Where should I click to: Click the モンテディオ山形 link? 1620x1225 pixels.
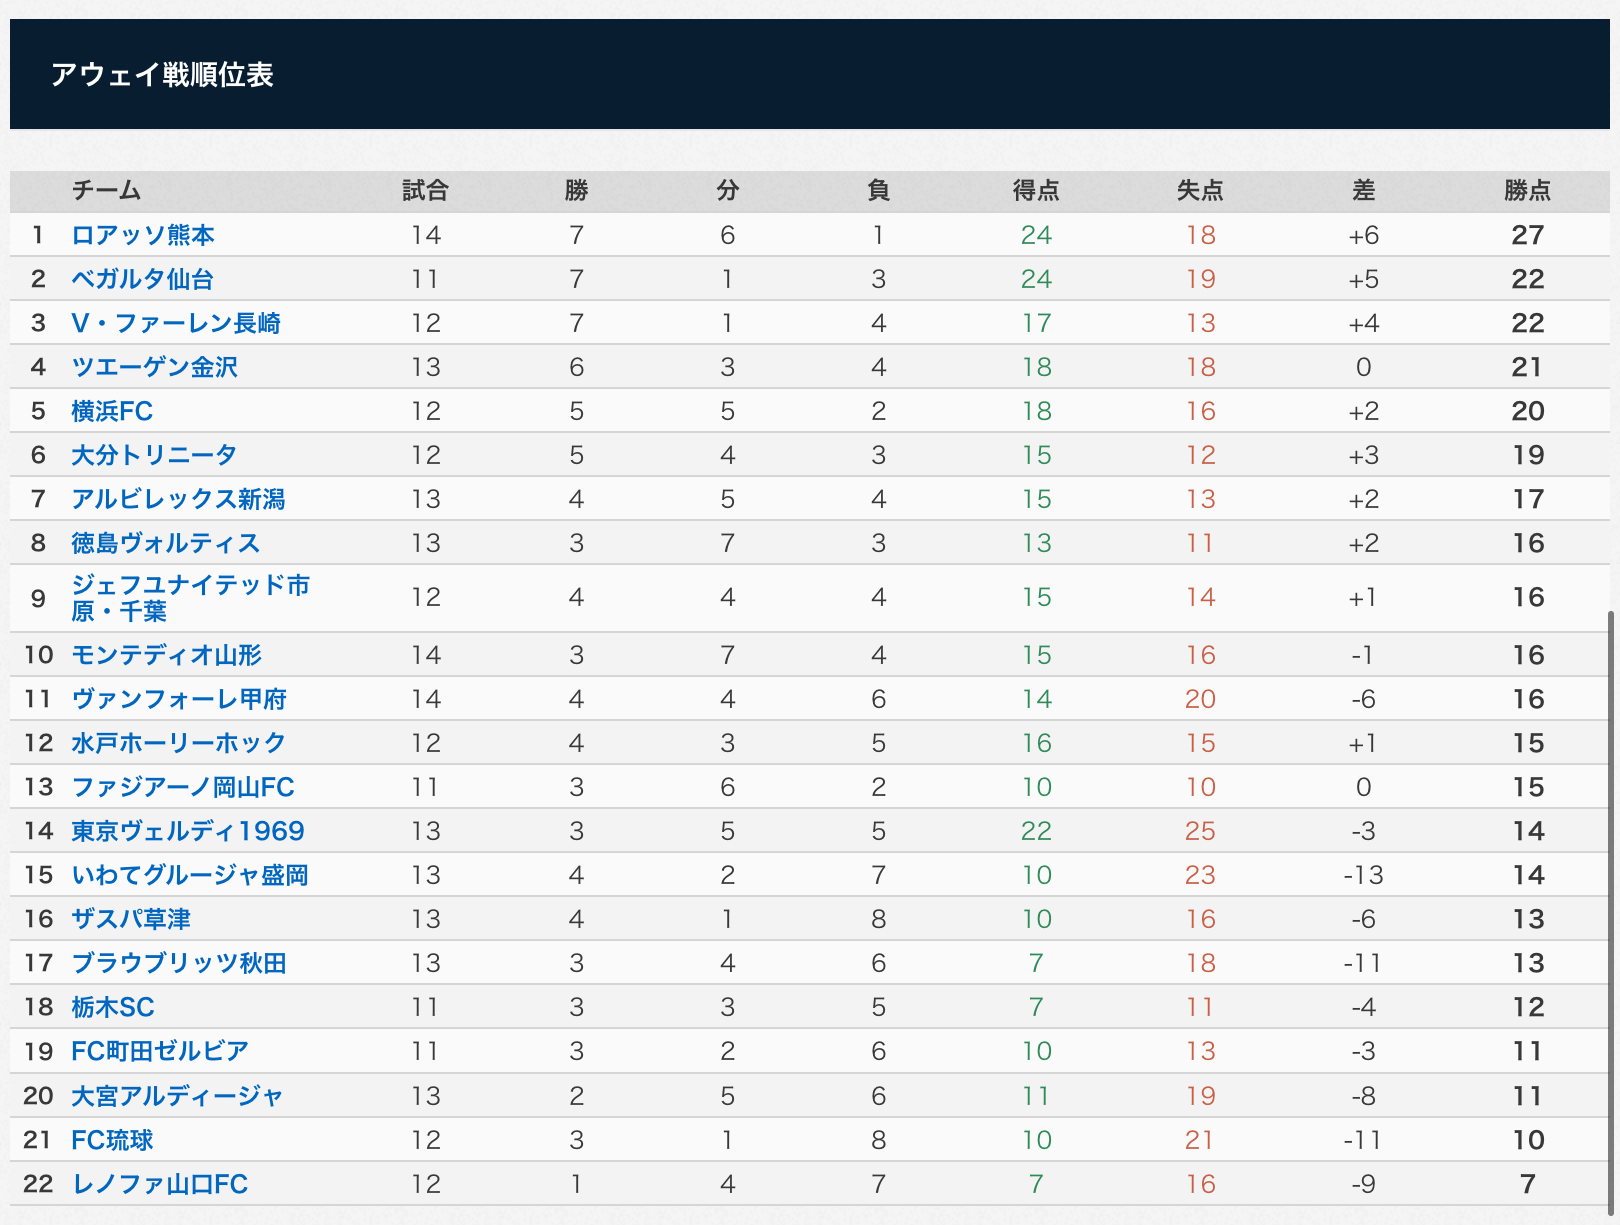[166, 655]
